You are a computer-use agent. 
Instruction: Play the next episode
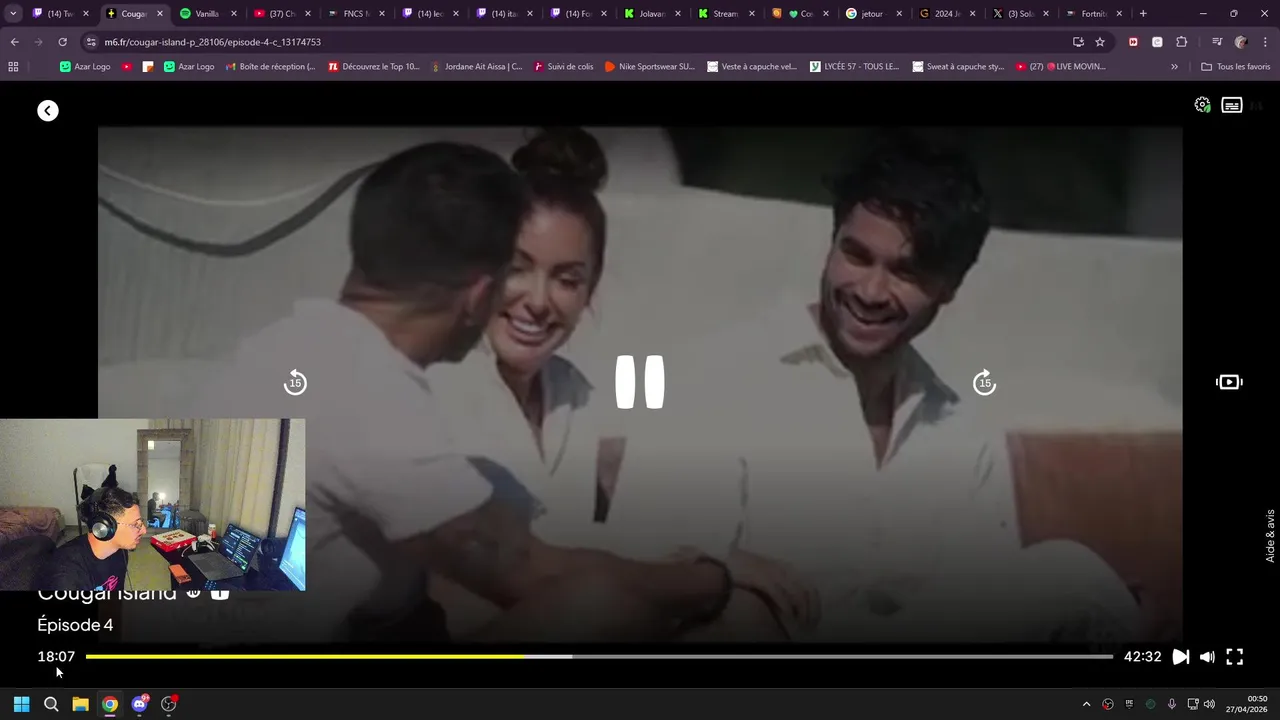pyautogui.click(x=1181, y=657)
